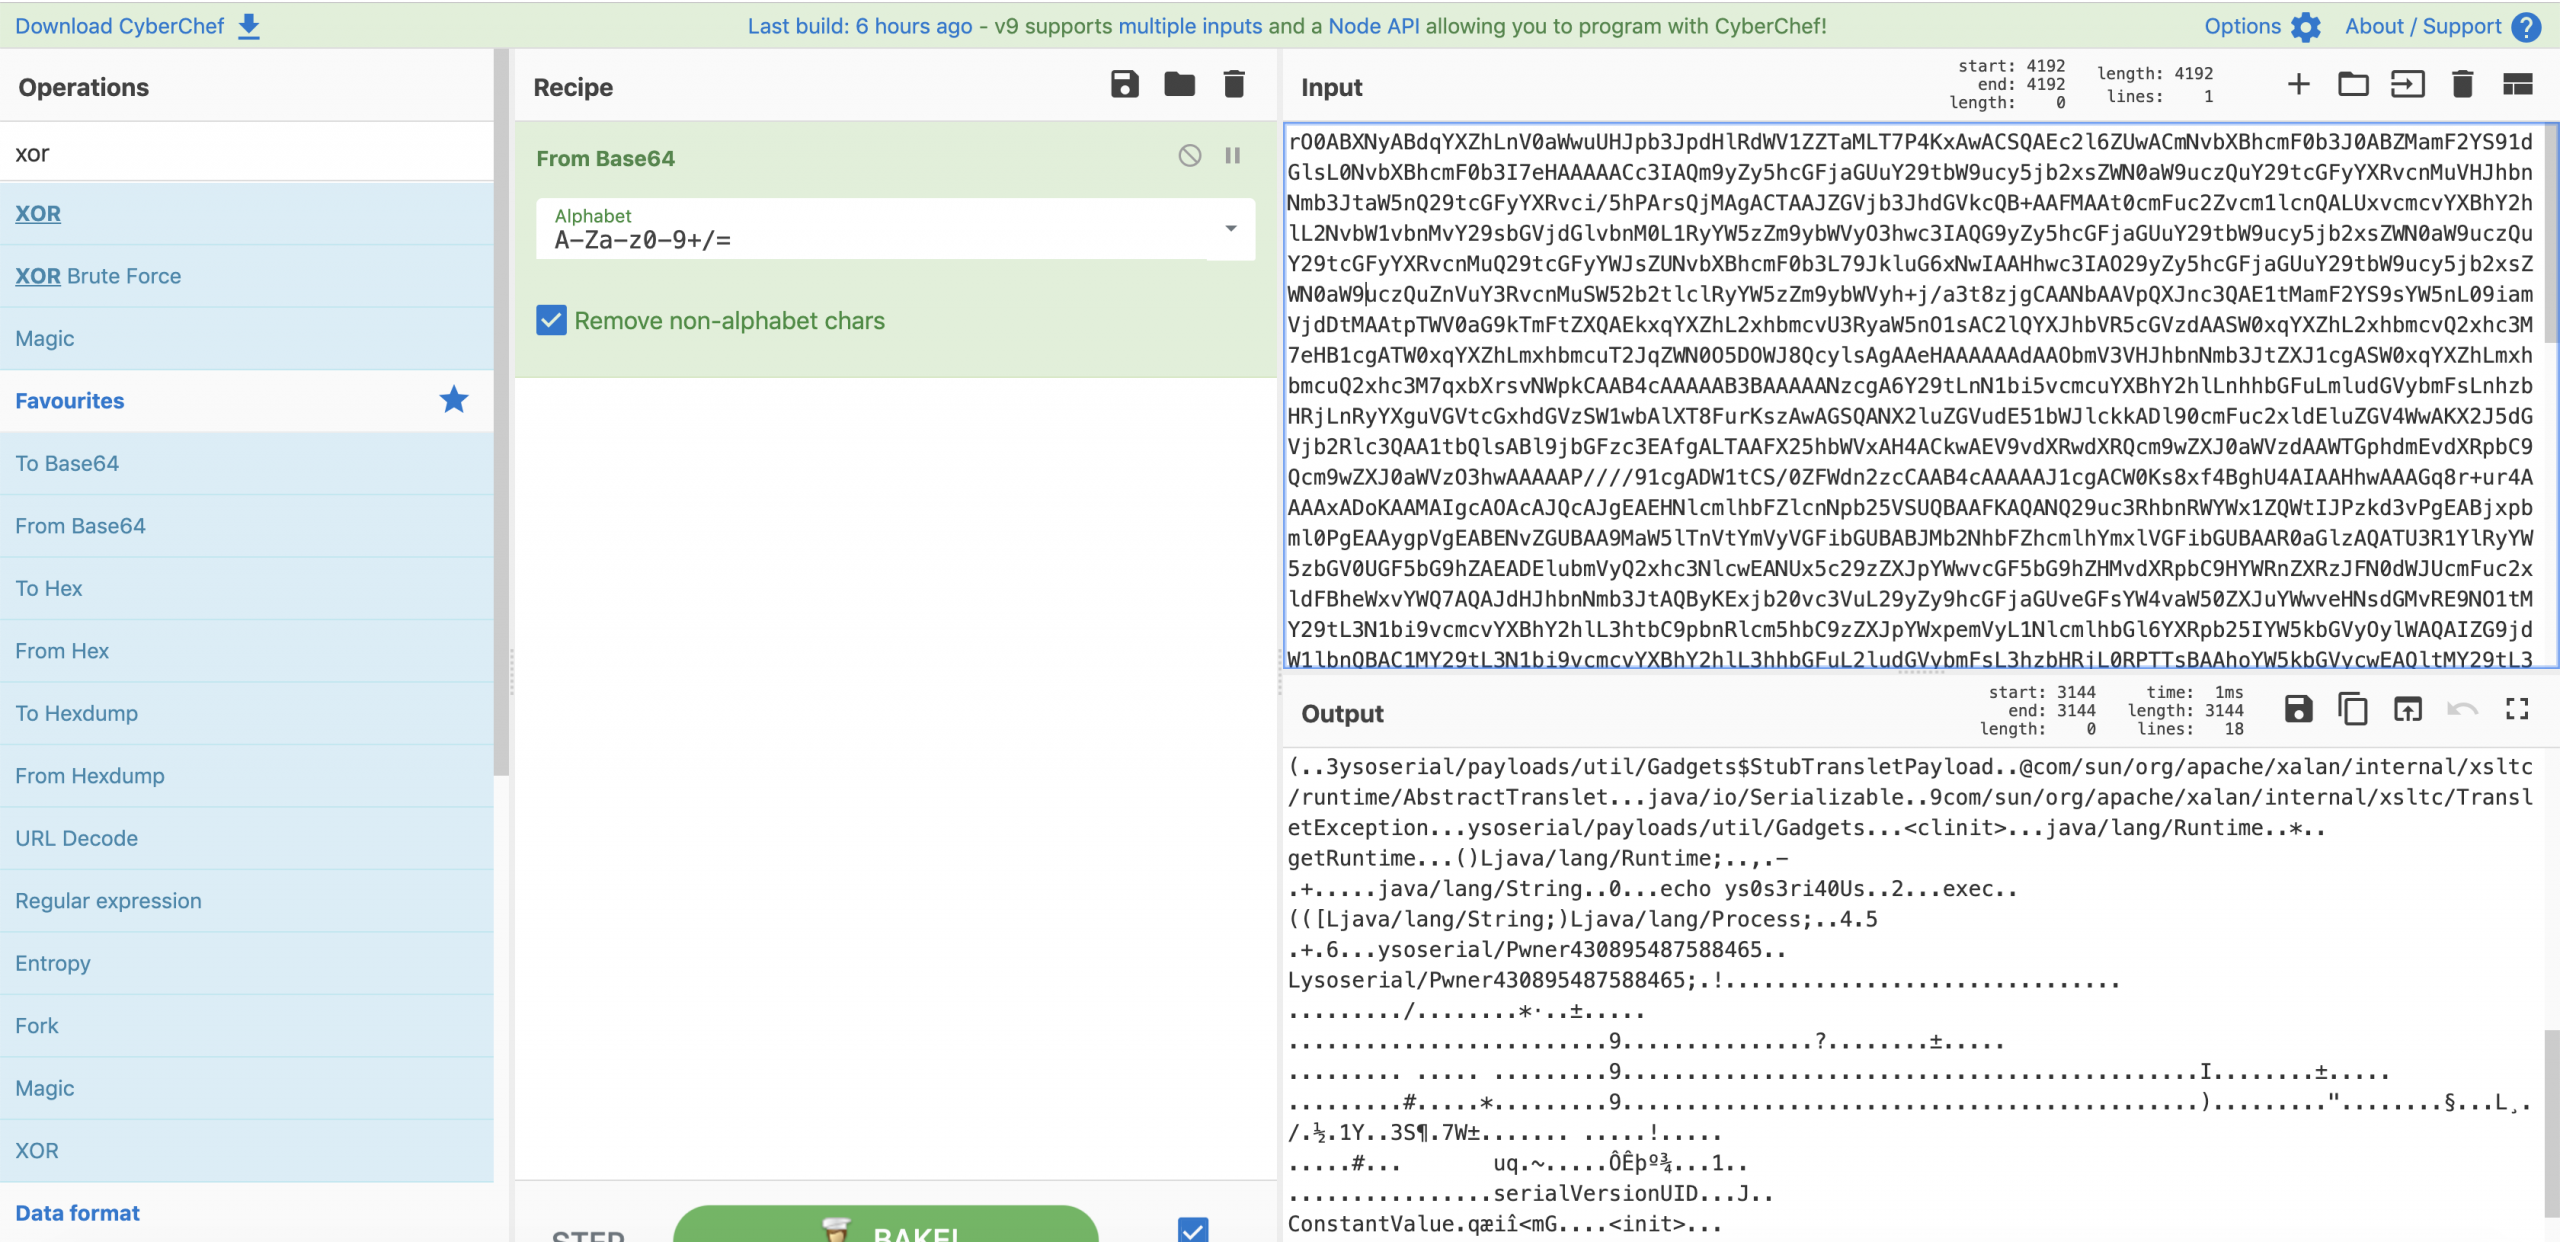Click the Last build banner message
This screenshot has width=2560, height=1242.
click(x=1287, y=27)
